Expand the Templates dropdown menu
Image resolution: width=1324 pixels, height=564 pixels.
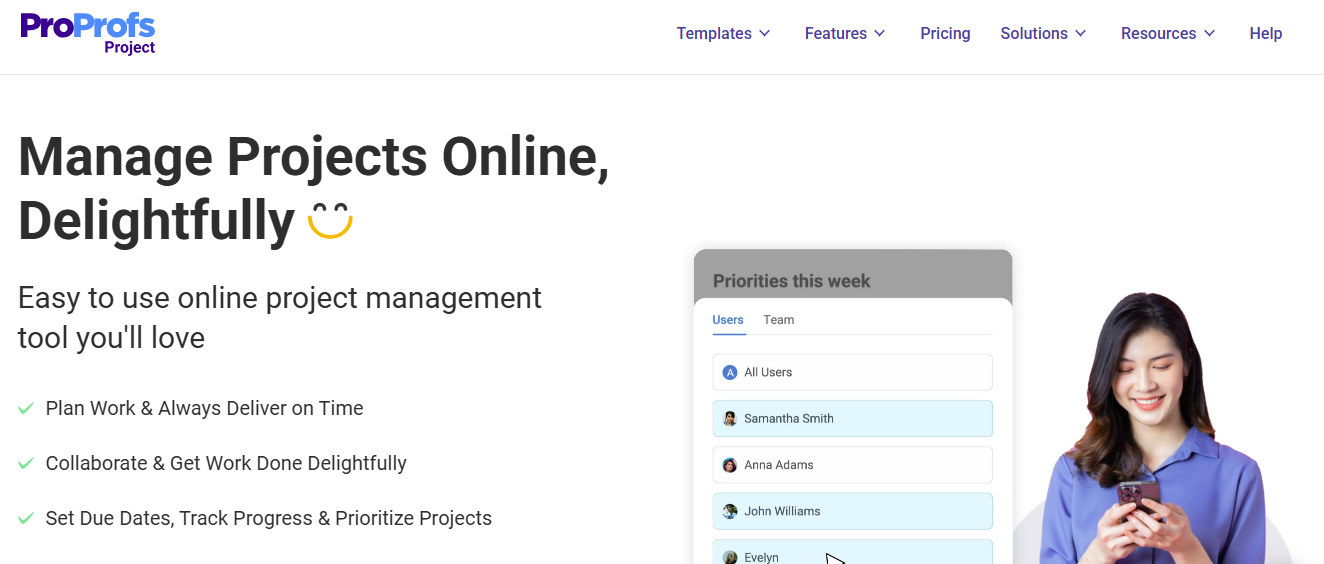723,33
